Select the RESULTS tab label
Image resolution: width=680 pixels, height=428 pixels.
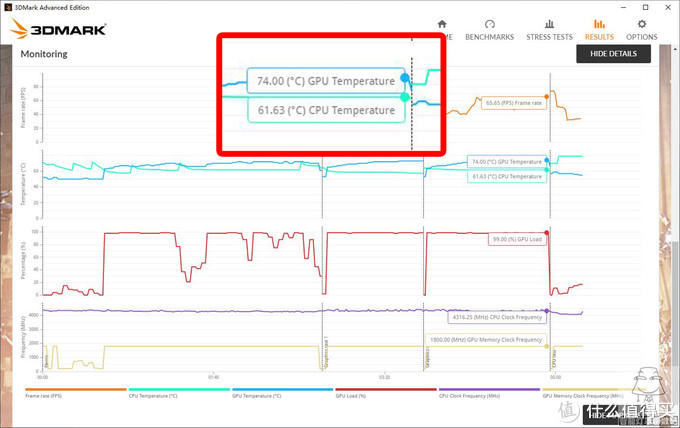tap(599, 37)
